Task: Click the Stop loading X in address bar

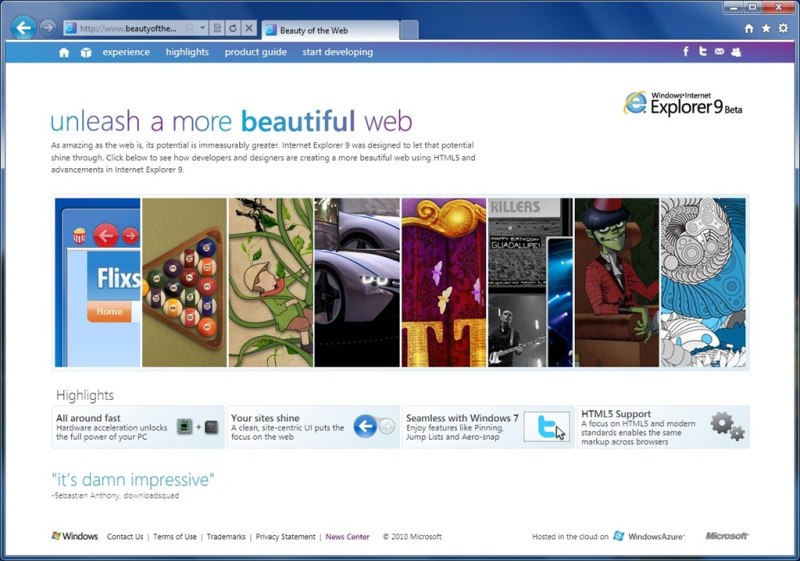Action: [249, 29]
